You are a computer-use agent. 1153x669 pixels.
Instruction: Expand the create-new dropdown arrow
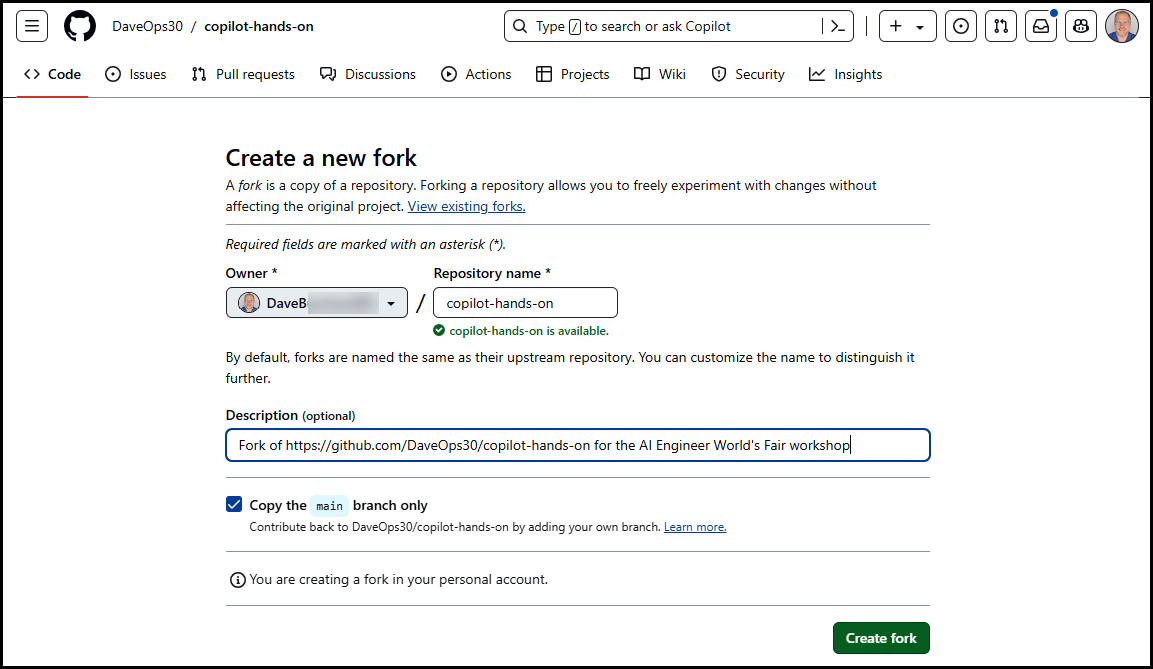(920, 27)
